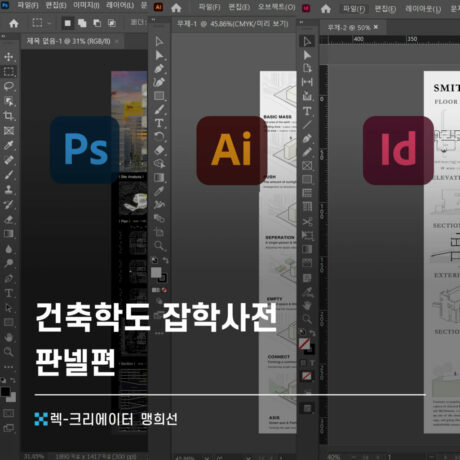
Task: Expand the collapsed InDesign tools panel arrows
Action: 301,22
